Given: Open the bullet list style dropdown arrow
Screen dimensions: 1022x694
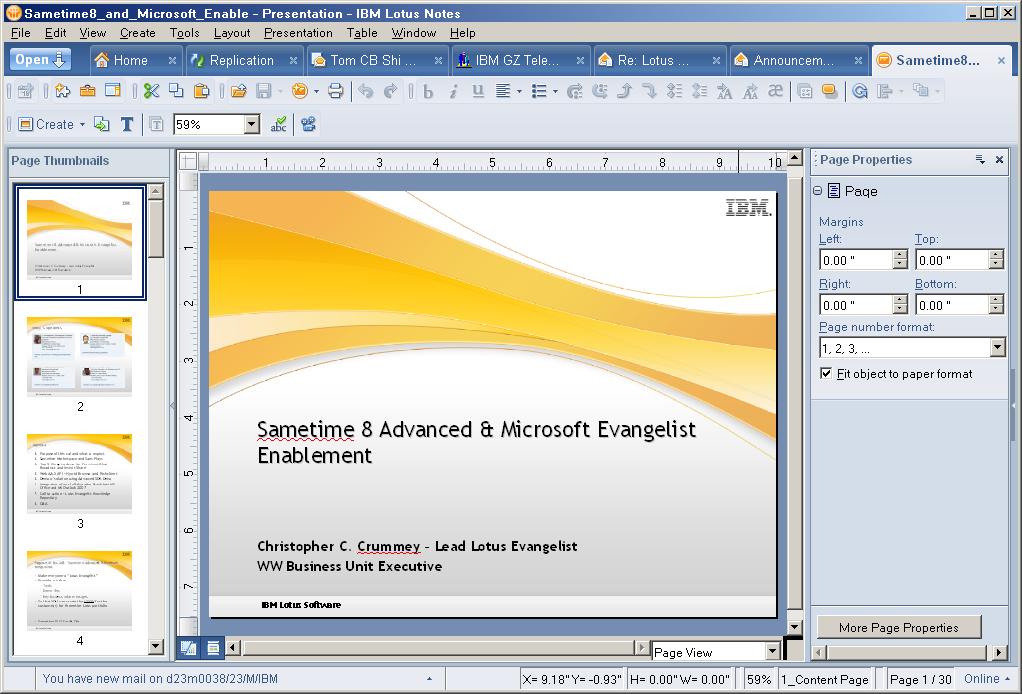Looking at the screenshot, I should click(x=555, y=91).
